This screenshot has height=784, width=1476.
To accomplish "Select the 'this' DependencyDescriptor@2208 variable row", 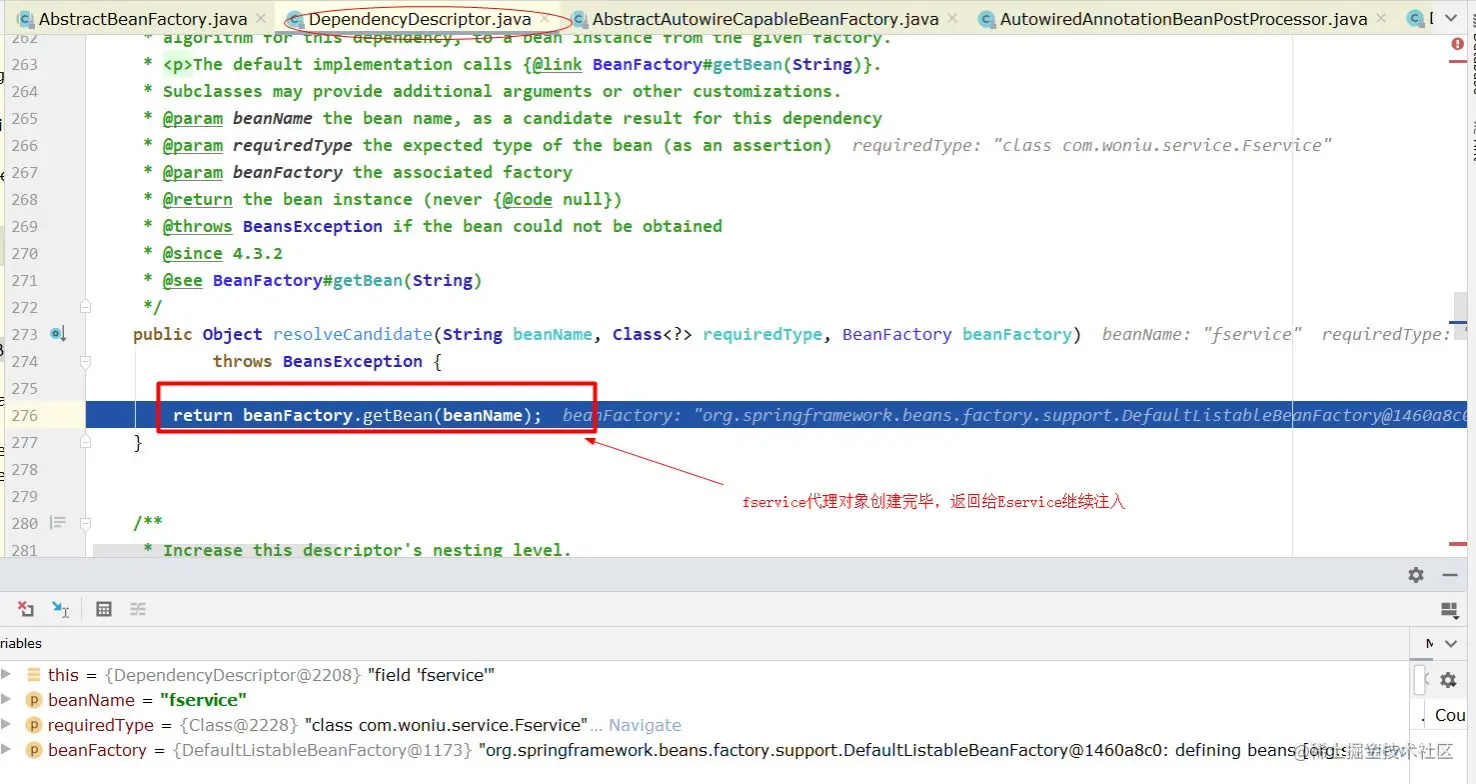I will (x=705, y=675).
